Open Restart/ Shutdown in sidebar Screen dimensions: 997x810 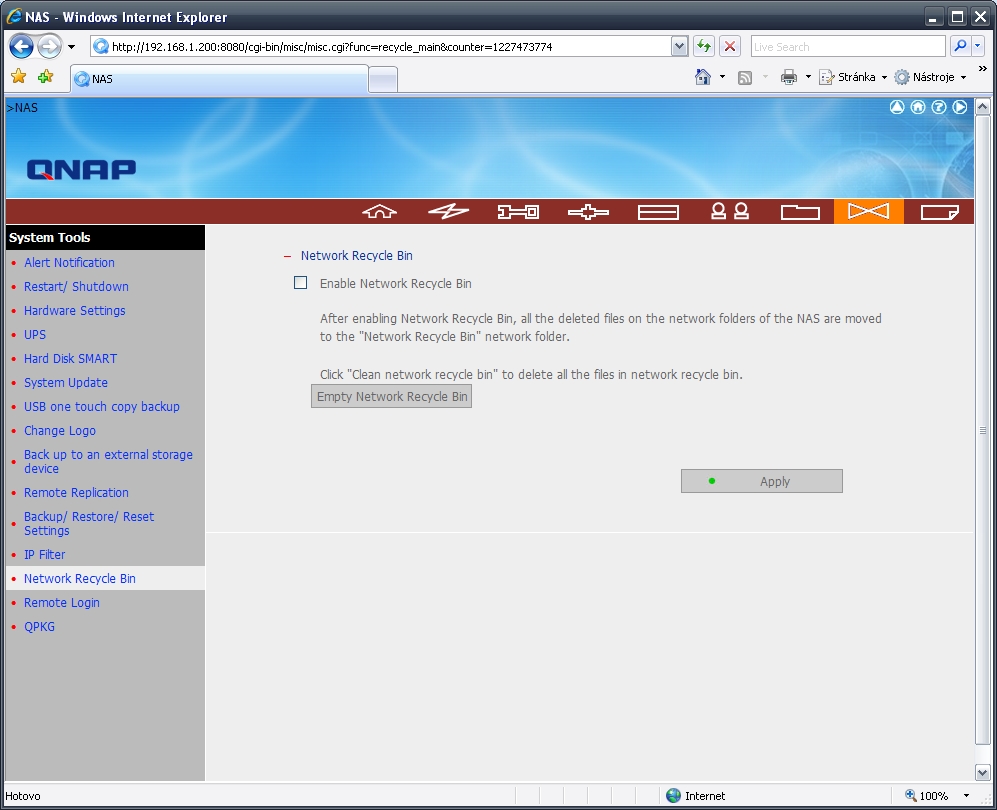point(76,286)
